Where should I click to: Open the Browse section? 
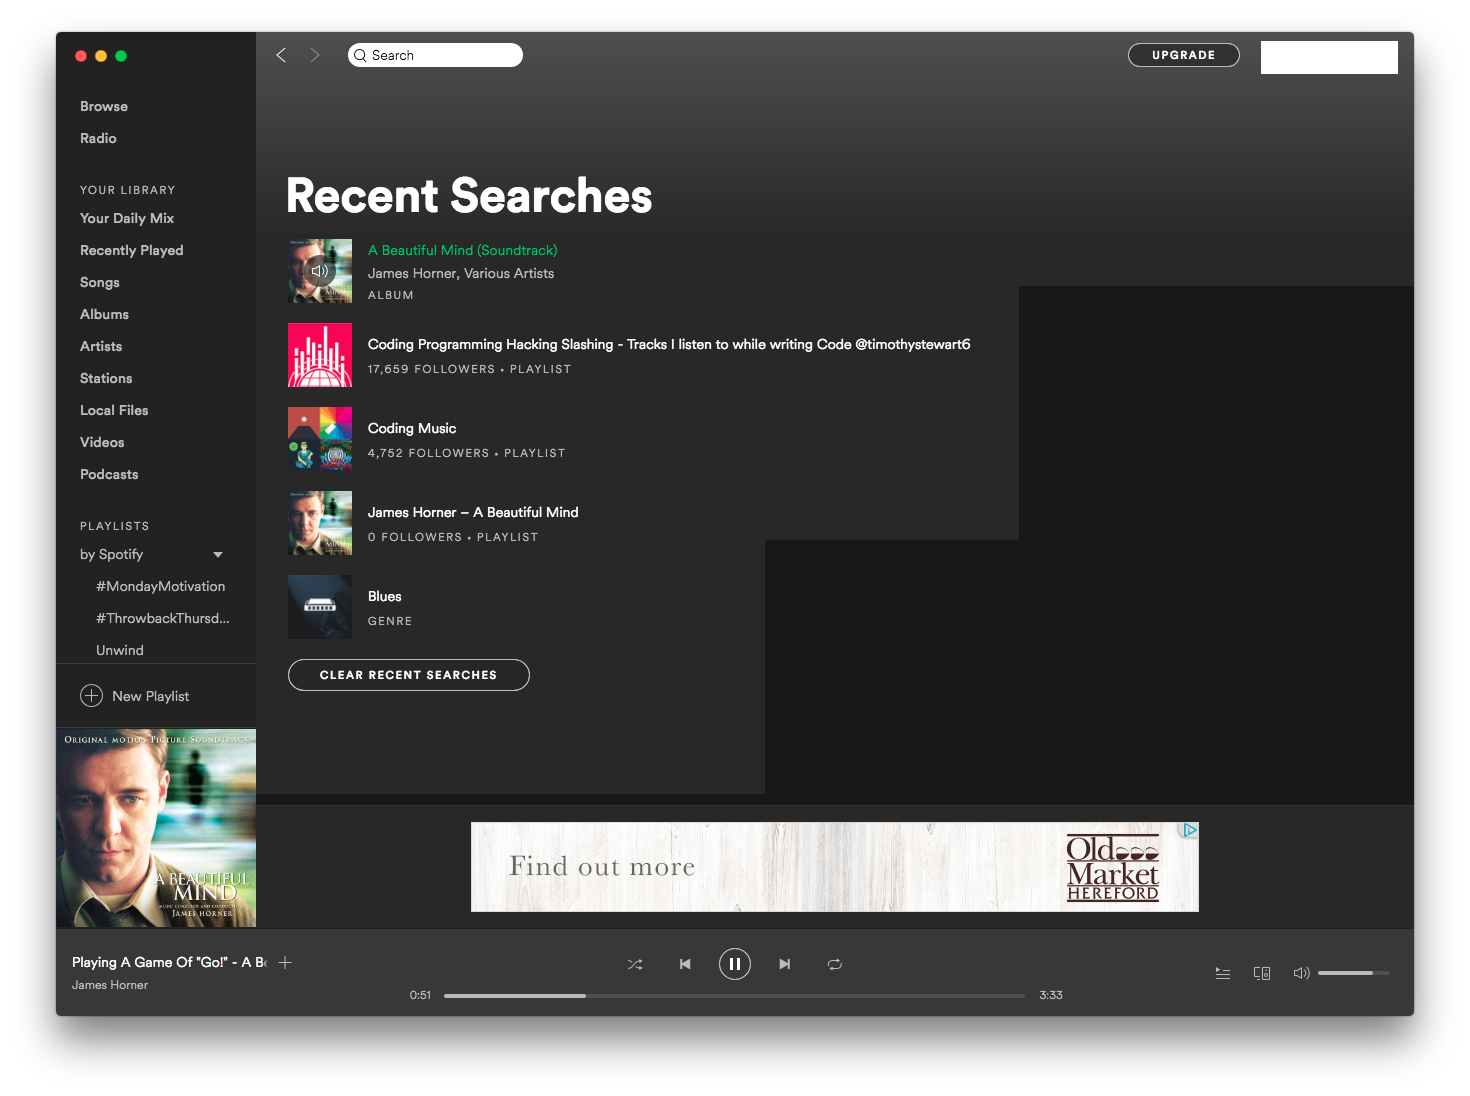pos(103,106)
